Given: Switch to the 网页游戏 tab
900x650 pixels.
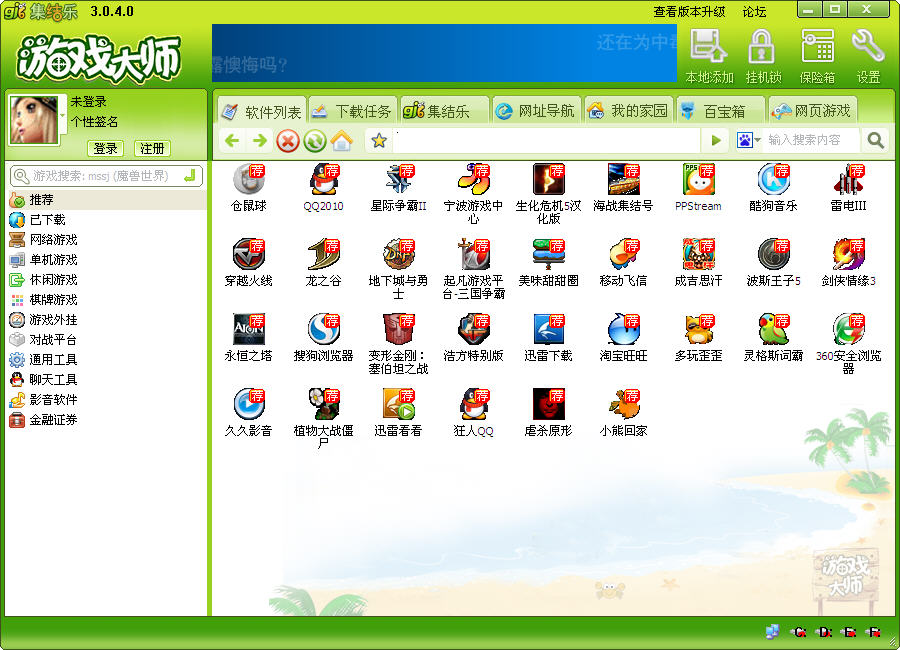Looking at the screenshot, I should coord(812,111).
